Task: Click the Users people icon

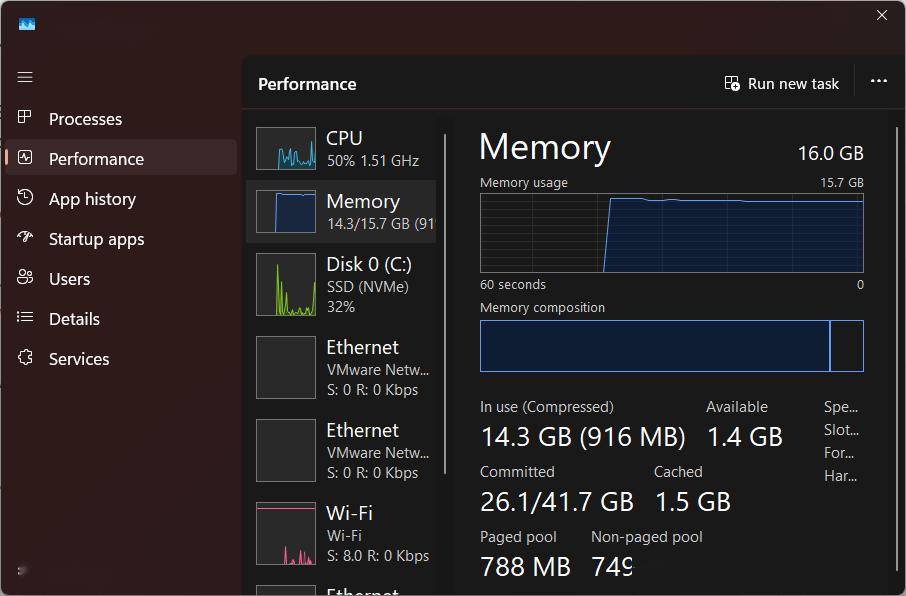Action: [x=26, y=278]
